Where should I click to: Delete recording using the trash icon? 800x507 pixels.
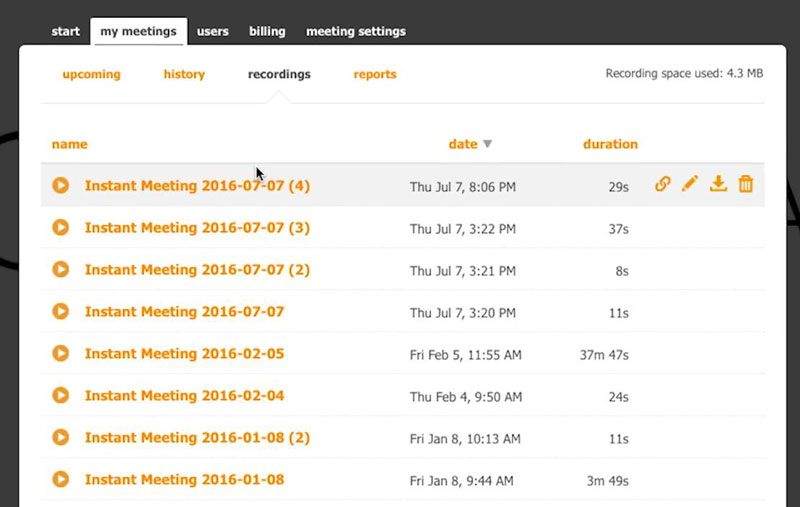746,184
